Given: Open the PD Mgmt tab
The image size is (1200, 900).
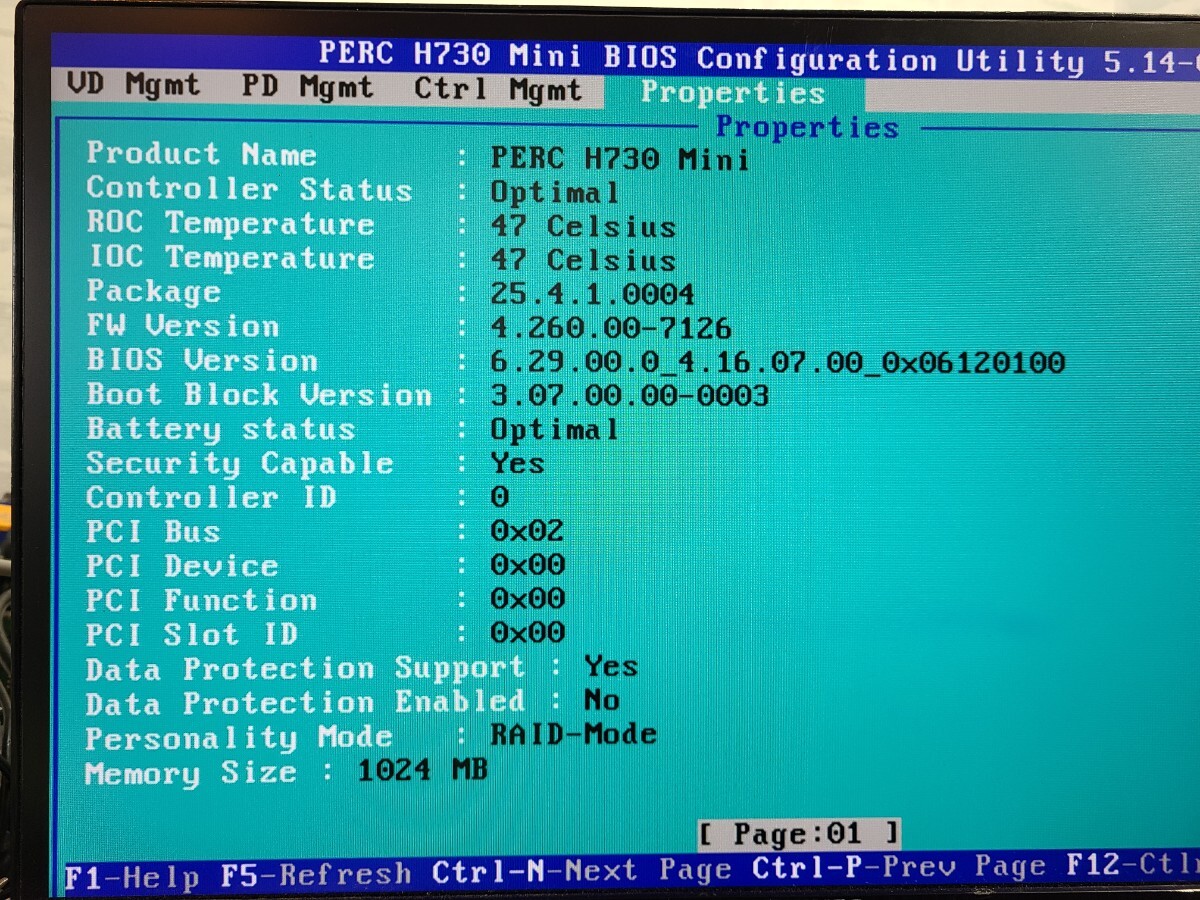Looking at the screenshot, I should 307,89.
